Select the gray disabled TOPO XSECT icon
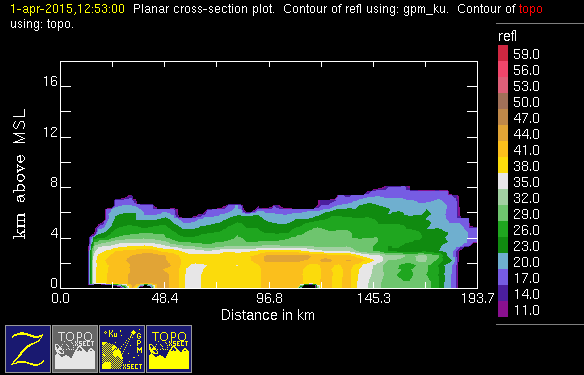Screen dimensions: 584x375 (75, 349)
